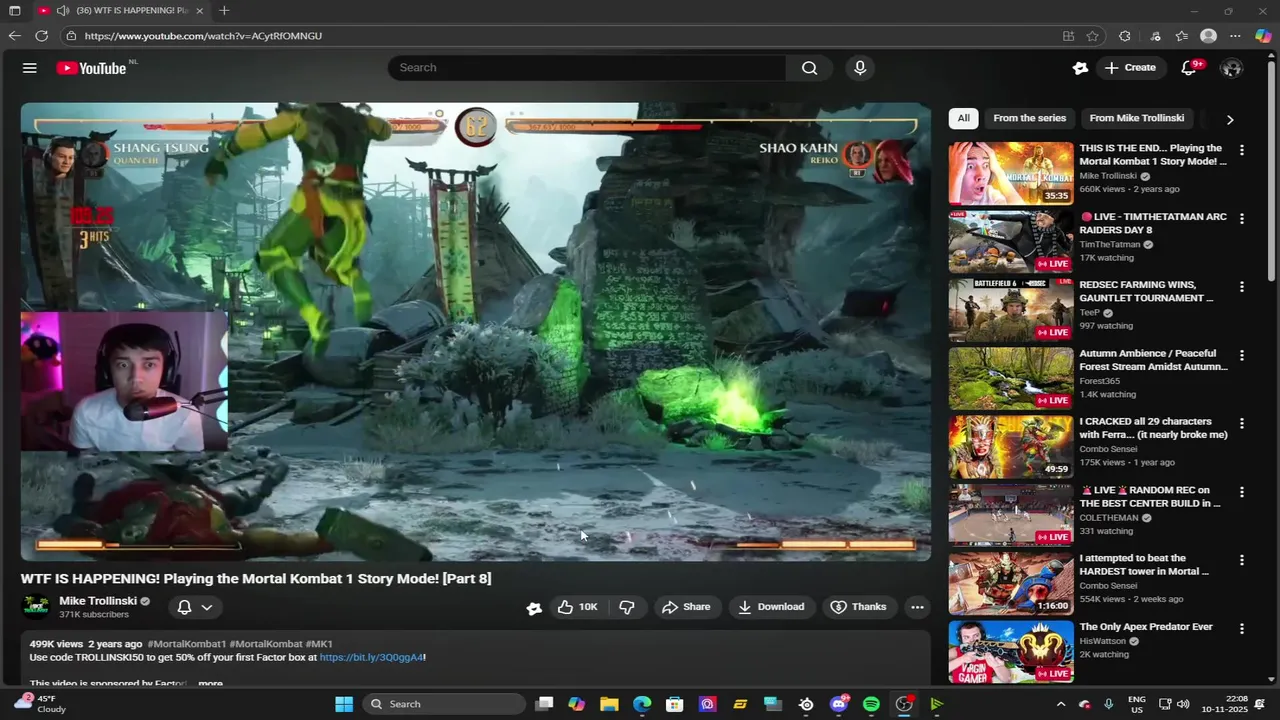Click the Ask sparkle icon beside Create

click(1080, 68)
